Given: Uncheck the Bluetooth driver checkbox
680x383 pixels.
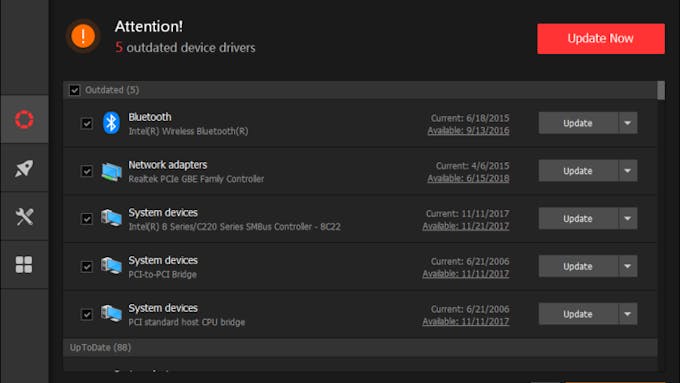Looking at the screenshot, I should (87, 124).
